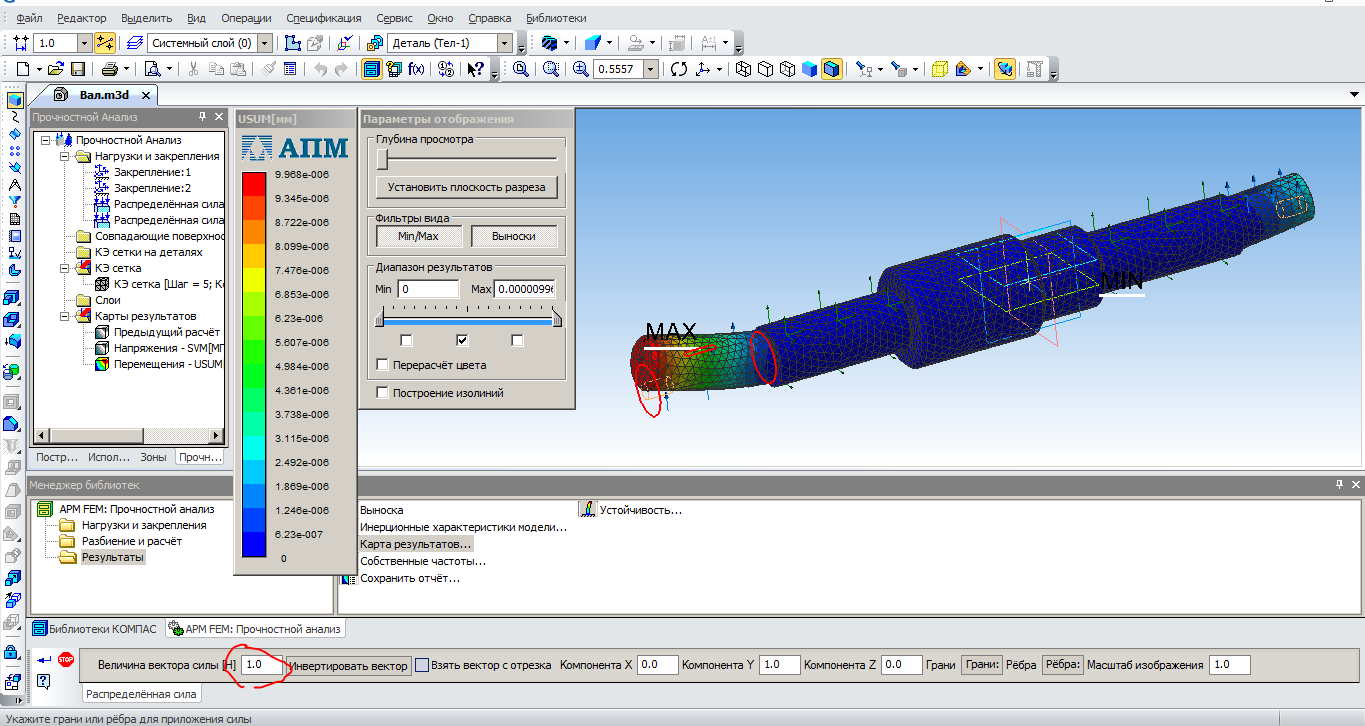The height and width of the screenshot is (726, 1365).
Task: Click the Print icon in the toolbar
Action: click(x=109, y=69)
